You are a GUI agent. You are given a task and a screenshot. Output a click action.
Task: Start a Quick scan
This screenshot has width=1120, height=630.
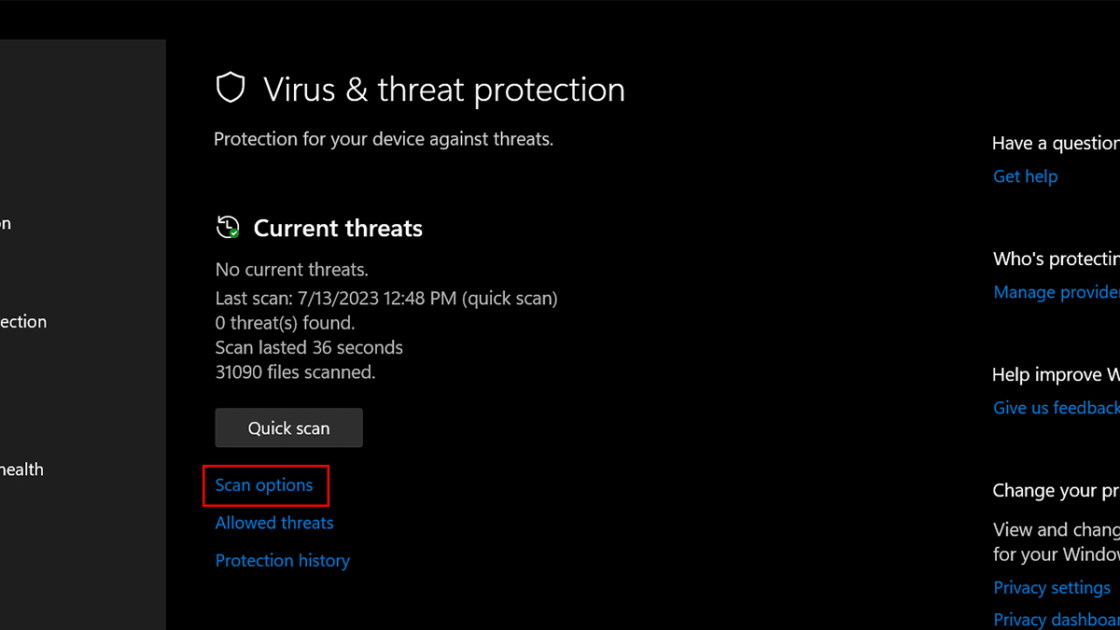click(x=289, y=428)
